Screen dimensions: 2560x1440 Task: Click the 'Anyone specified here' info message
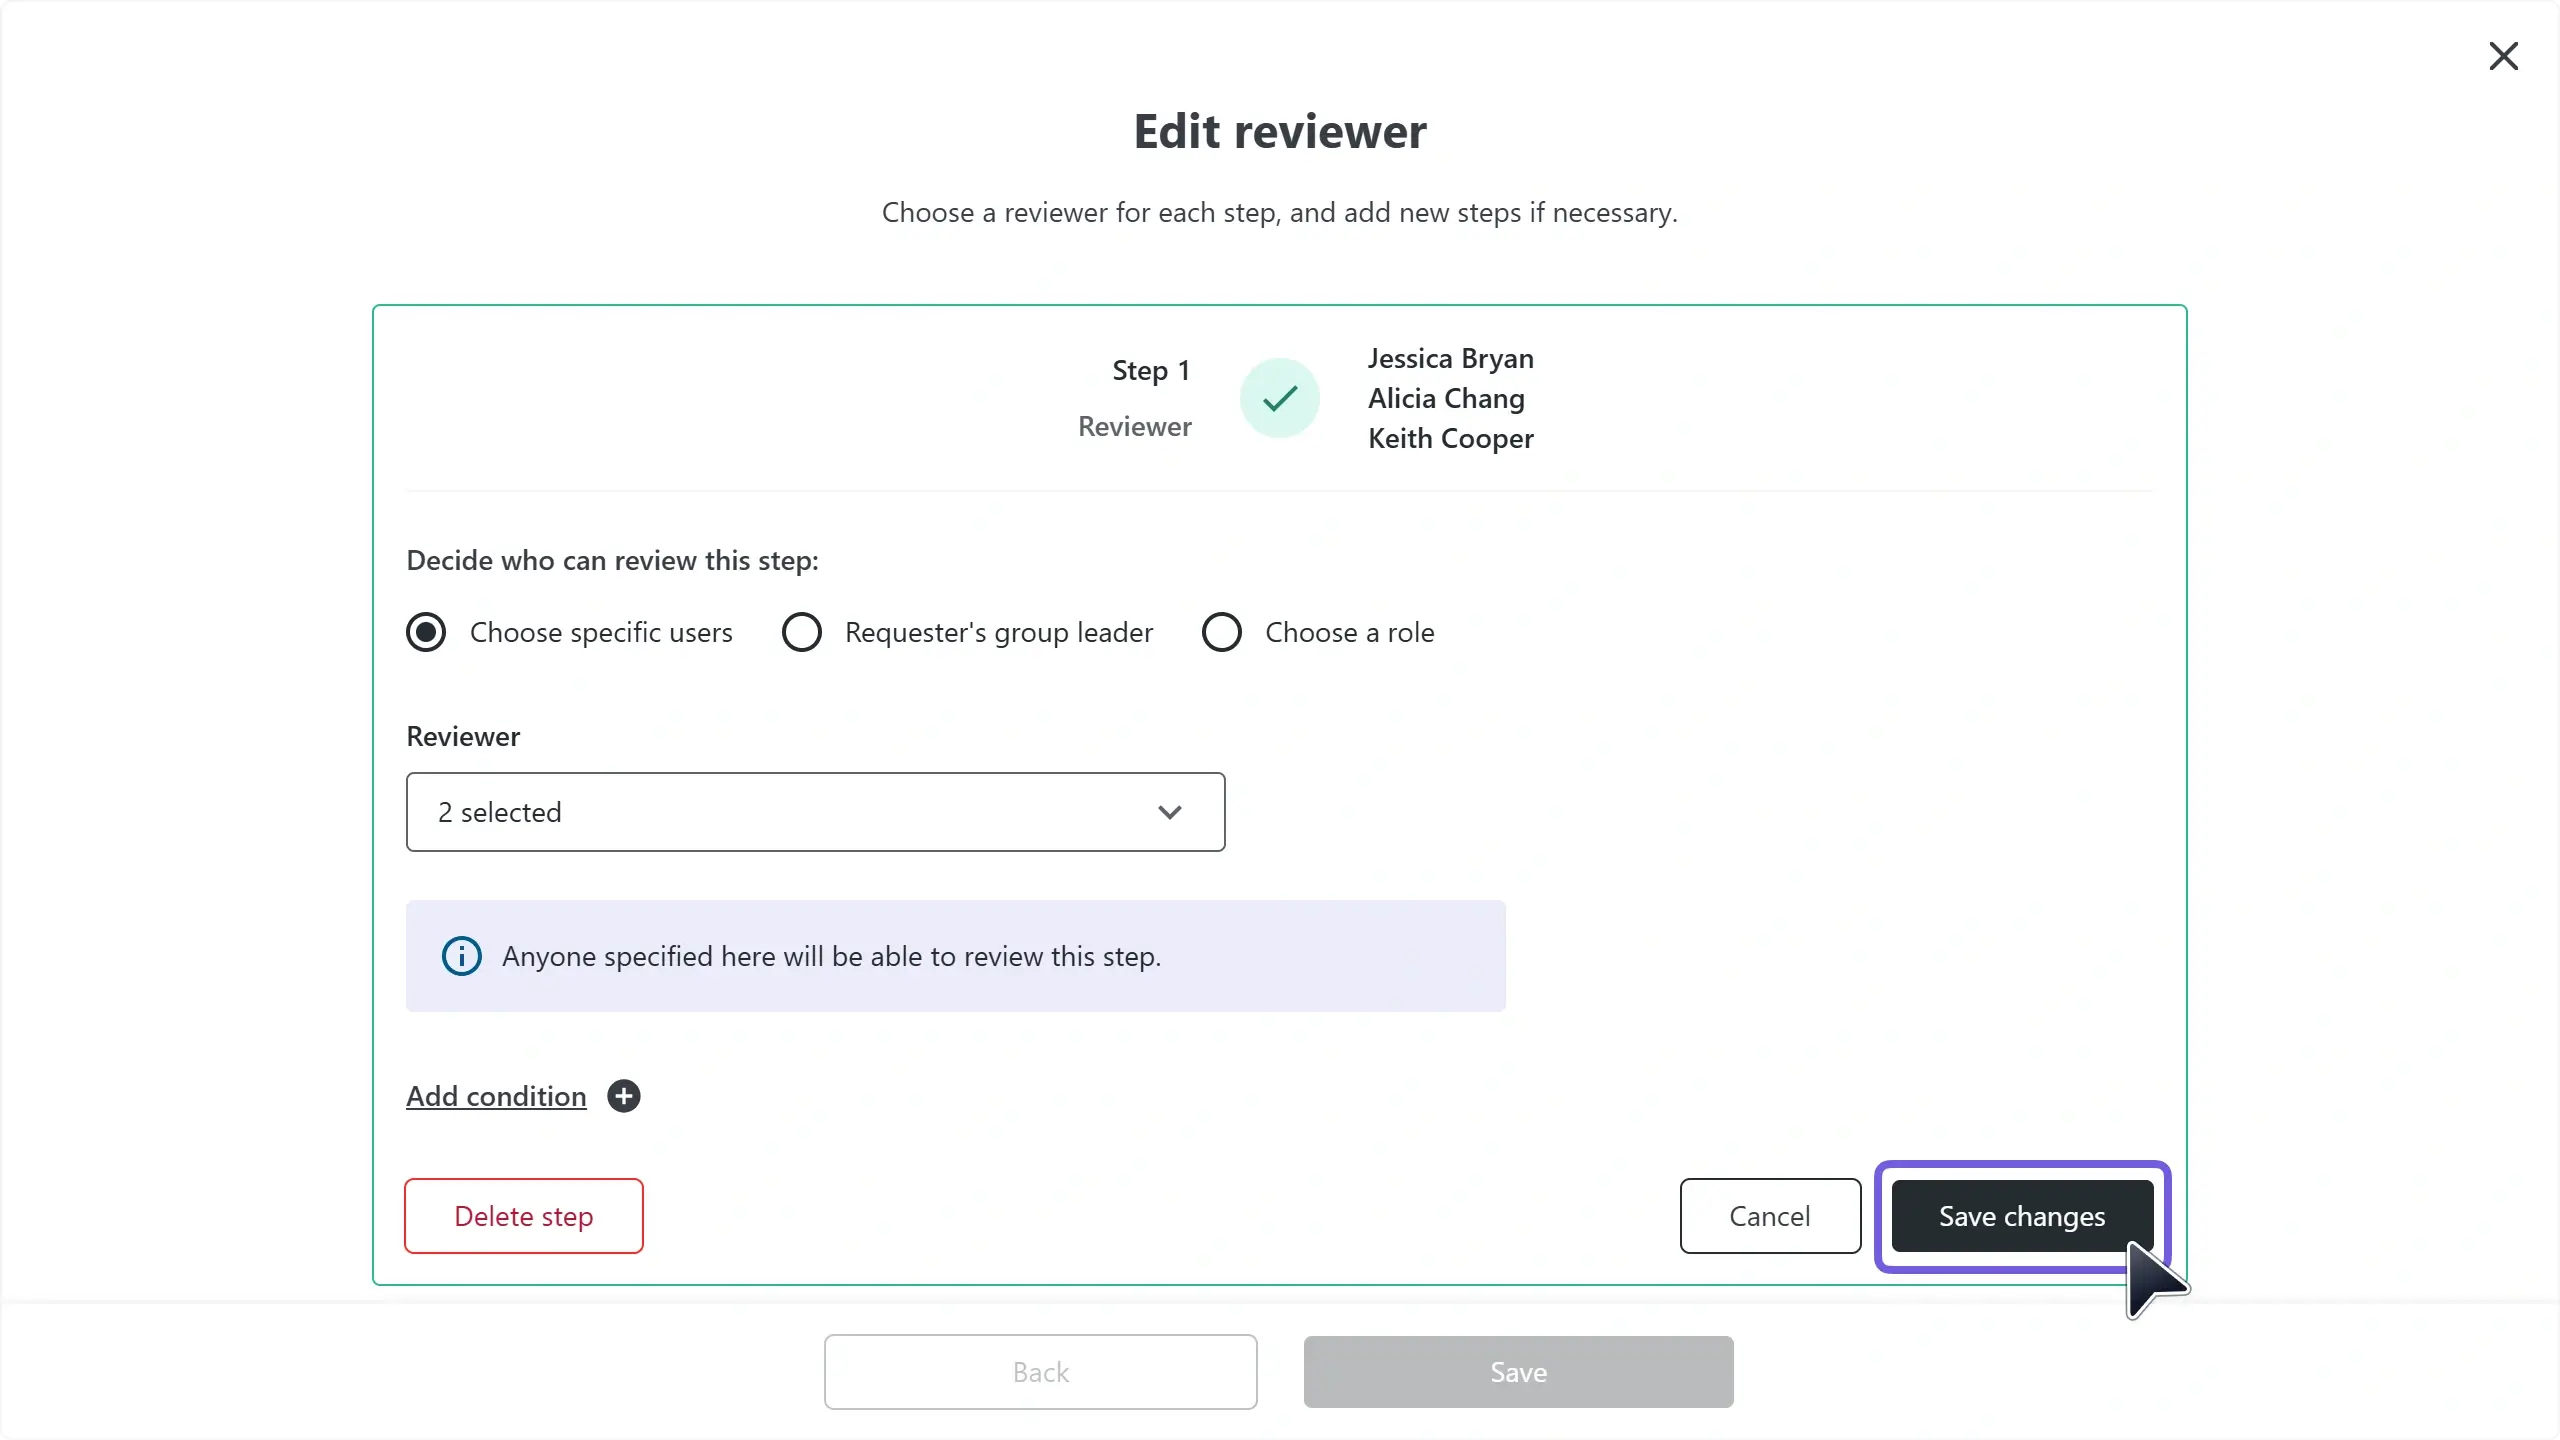click(x=831, y=956)
